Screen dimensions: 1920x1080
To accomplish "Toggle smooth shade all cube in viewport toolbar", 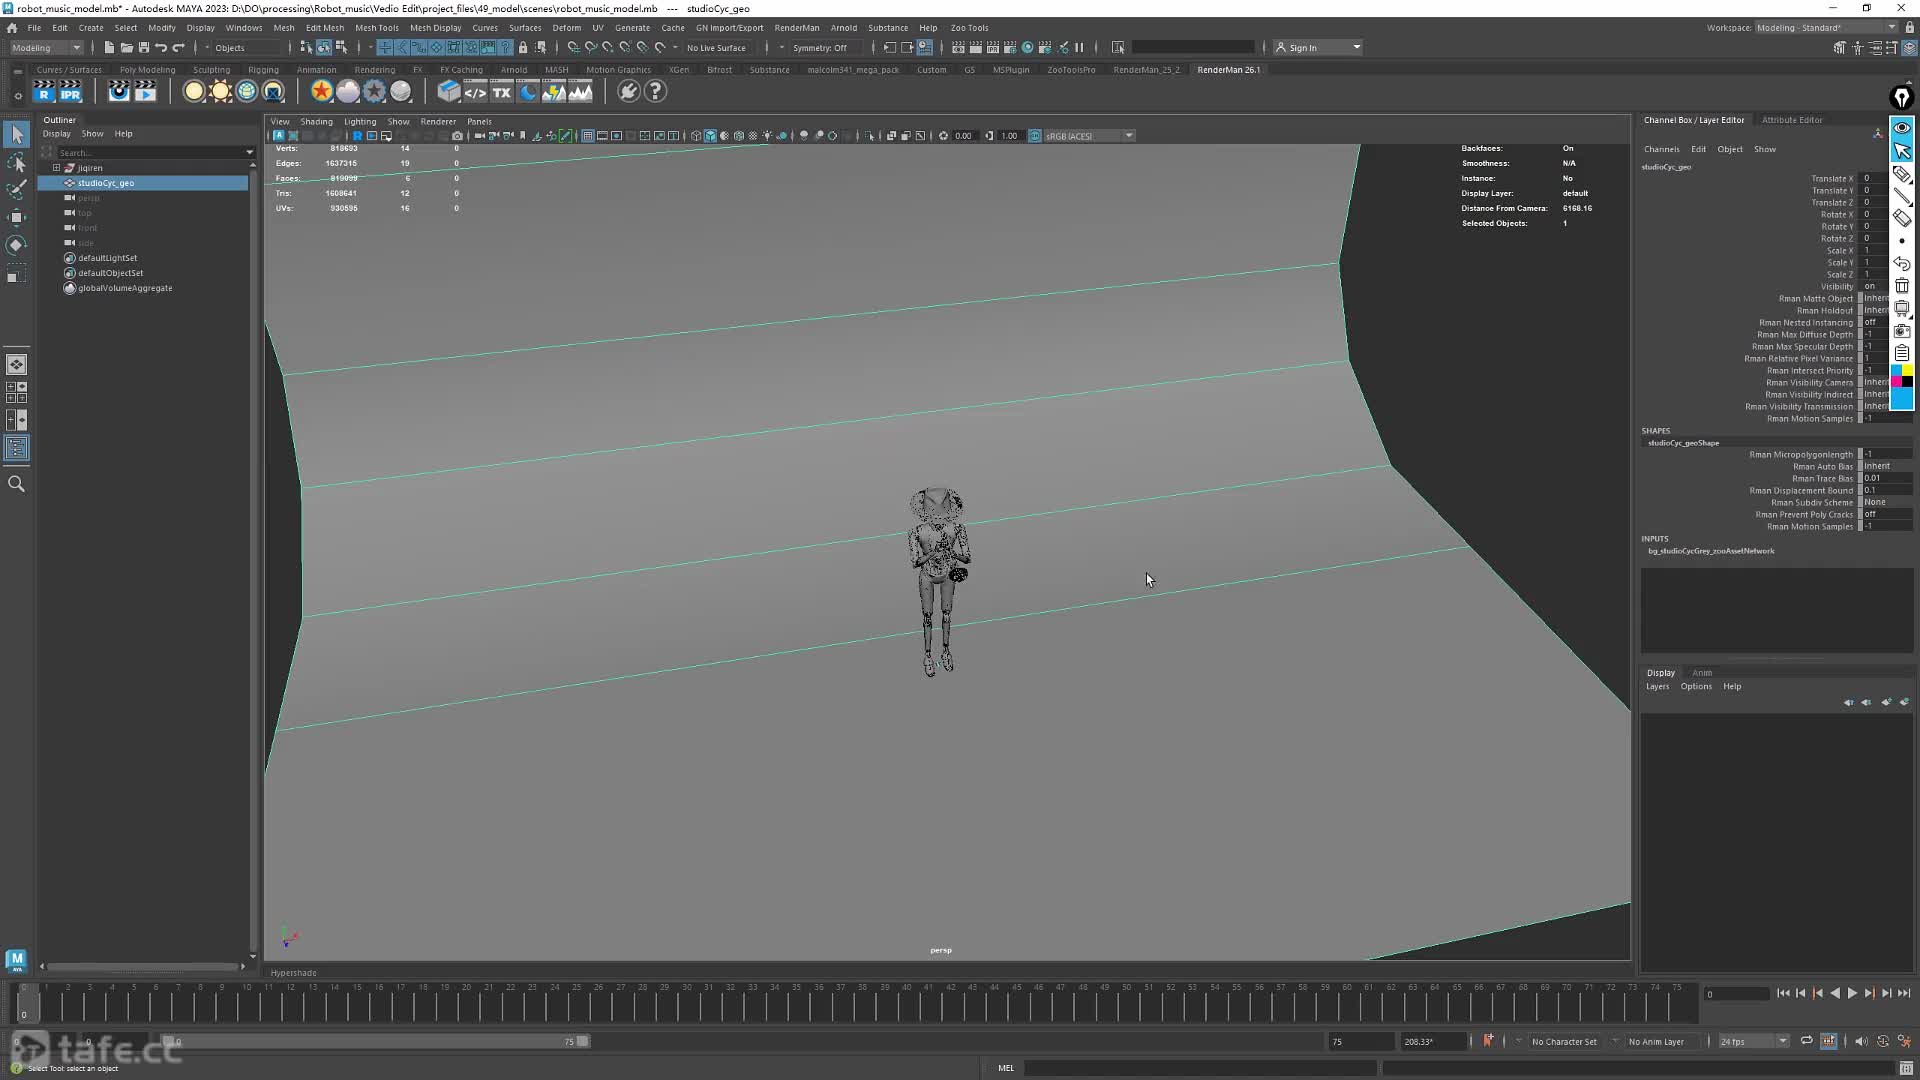I will (711, 136).
